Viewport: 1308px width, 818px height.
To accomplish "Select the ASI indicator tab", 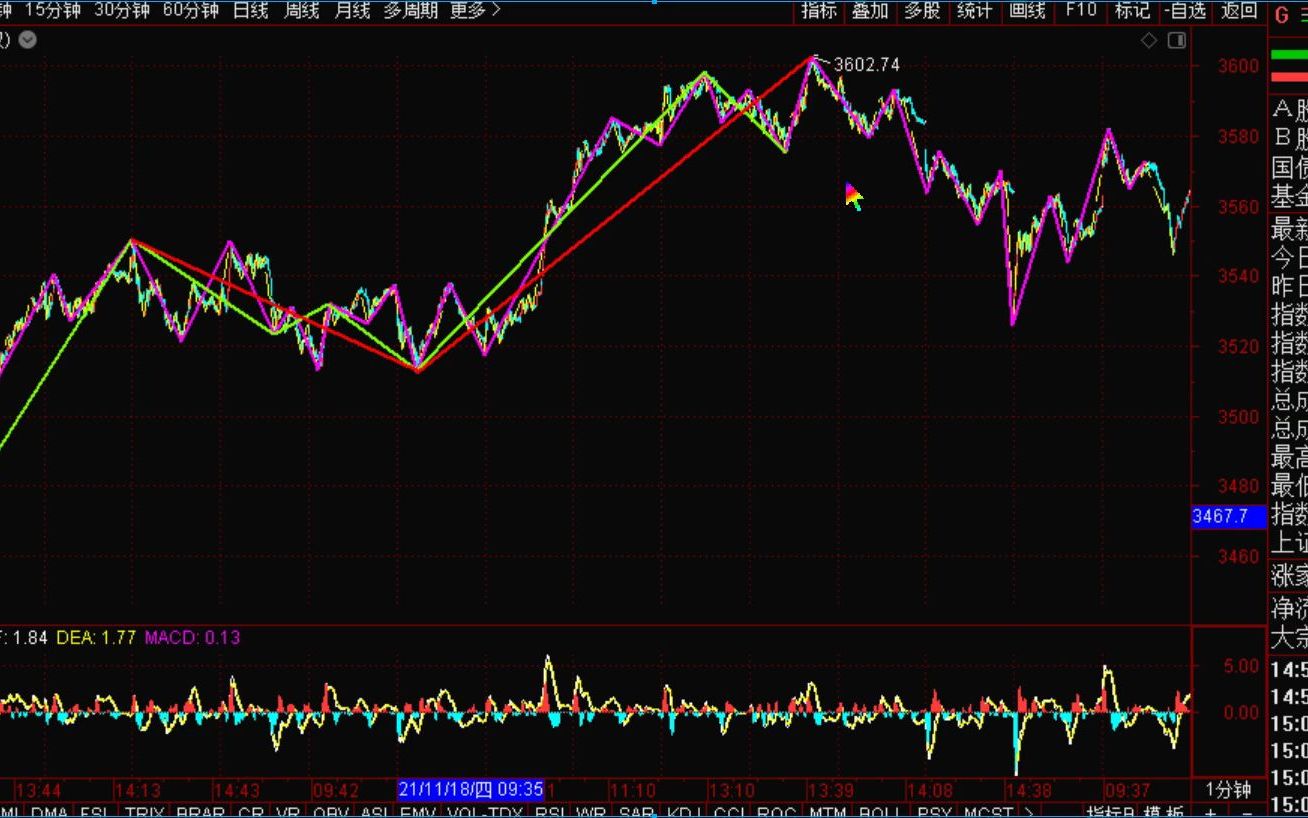I will coord(375,813).
